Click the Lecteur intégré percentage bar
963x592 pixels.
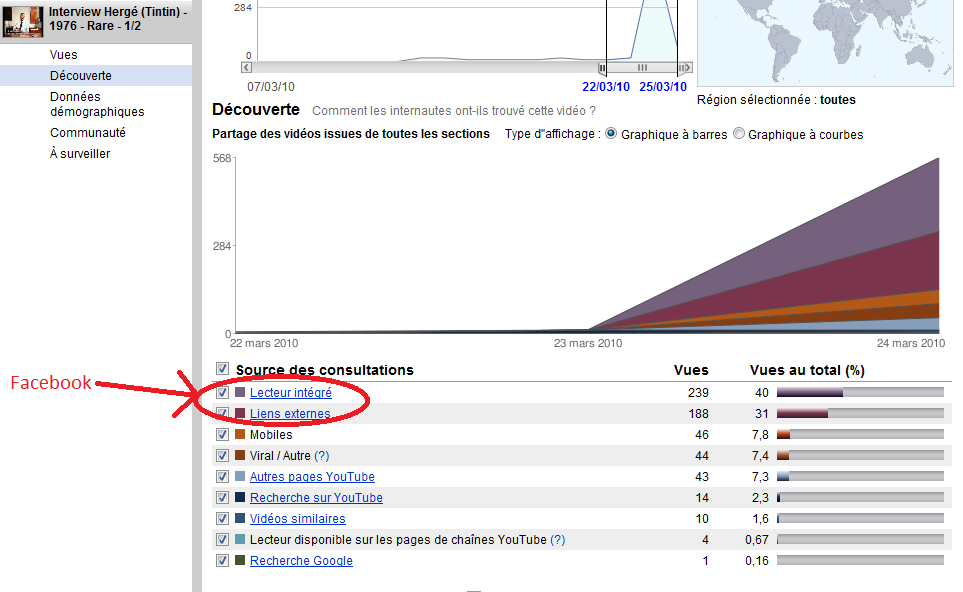(860, 392)
